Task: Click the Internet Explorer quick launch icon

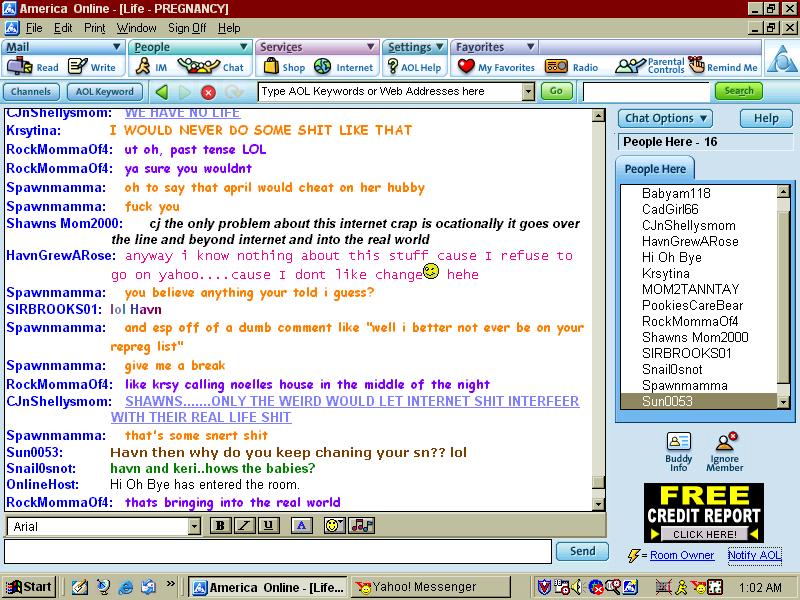Action: [126, 587]
